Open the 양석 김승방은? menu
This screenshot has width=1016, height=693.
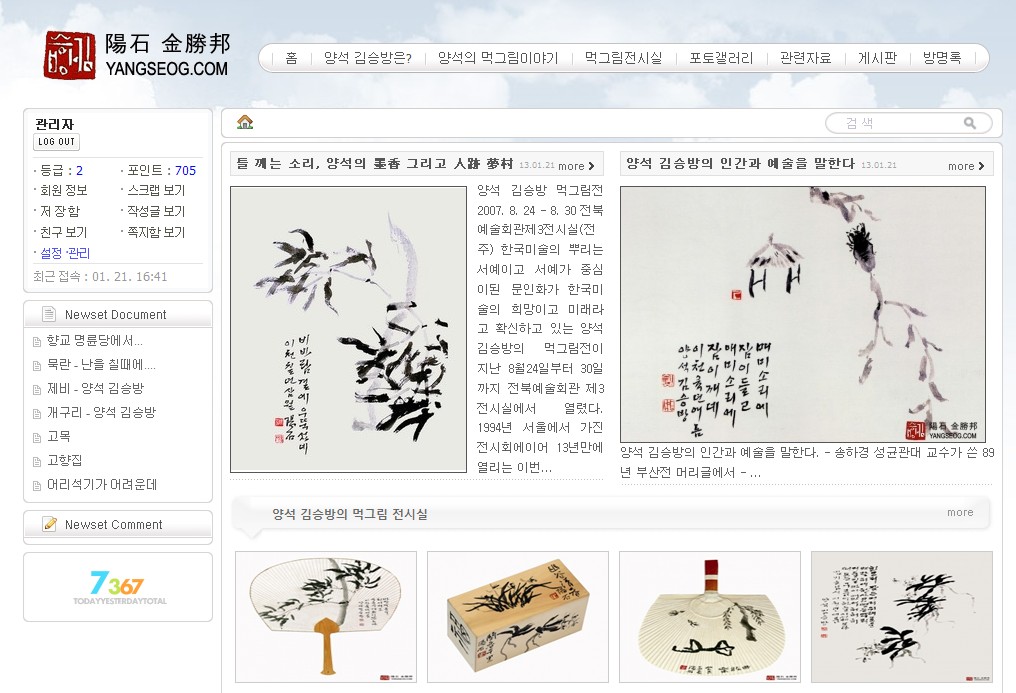[x=368, y=58]
